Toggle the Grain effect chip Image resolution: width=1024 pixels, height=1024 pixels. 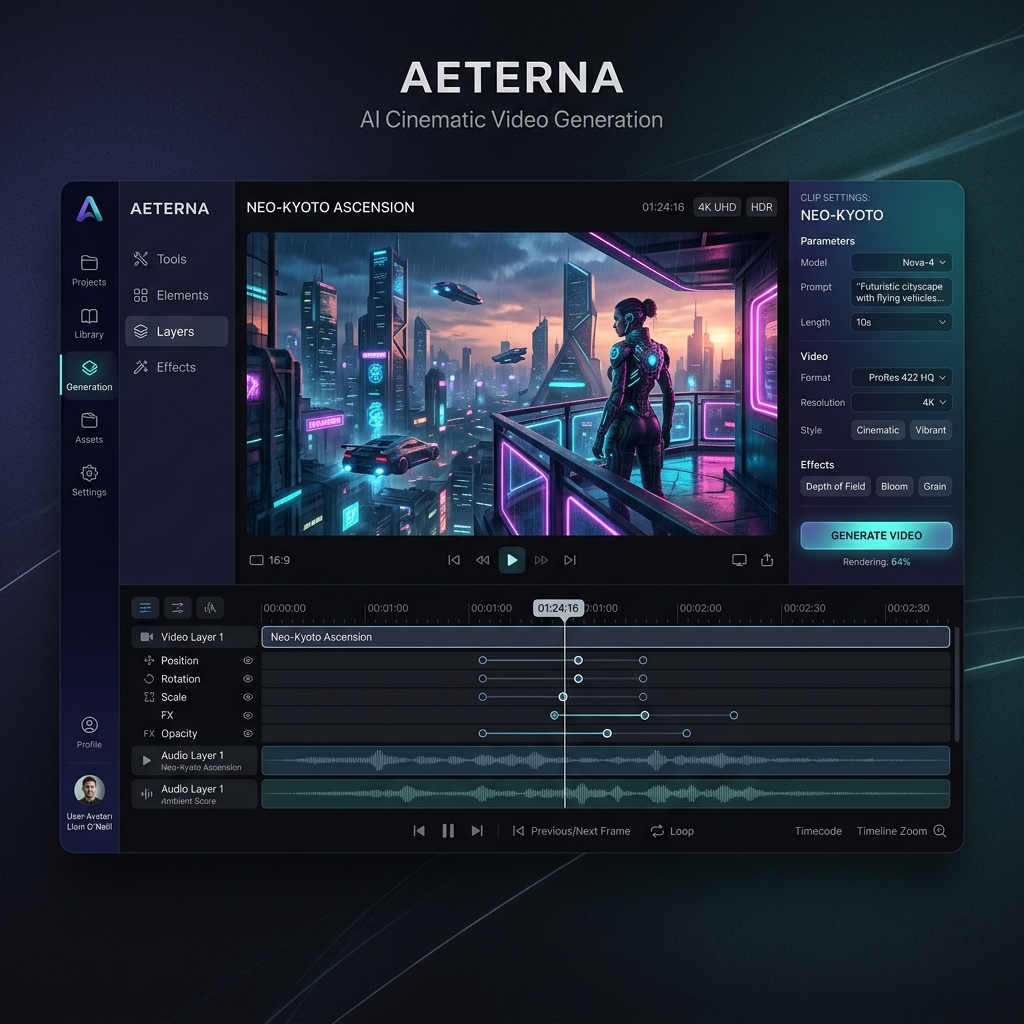click(935, 487)
